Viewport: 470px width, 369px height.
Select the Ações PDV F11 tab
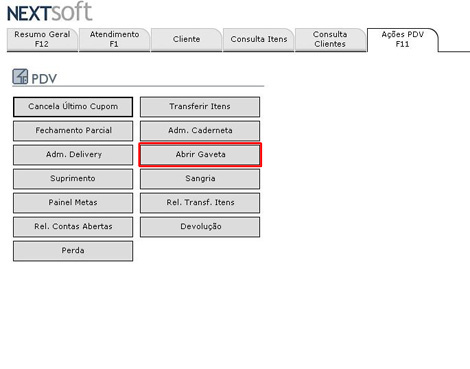click(x=403, y=39)
